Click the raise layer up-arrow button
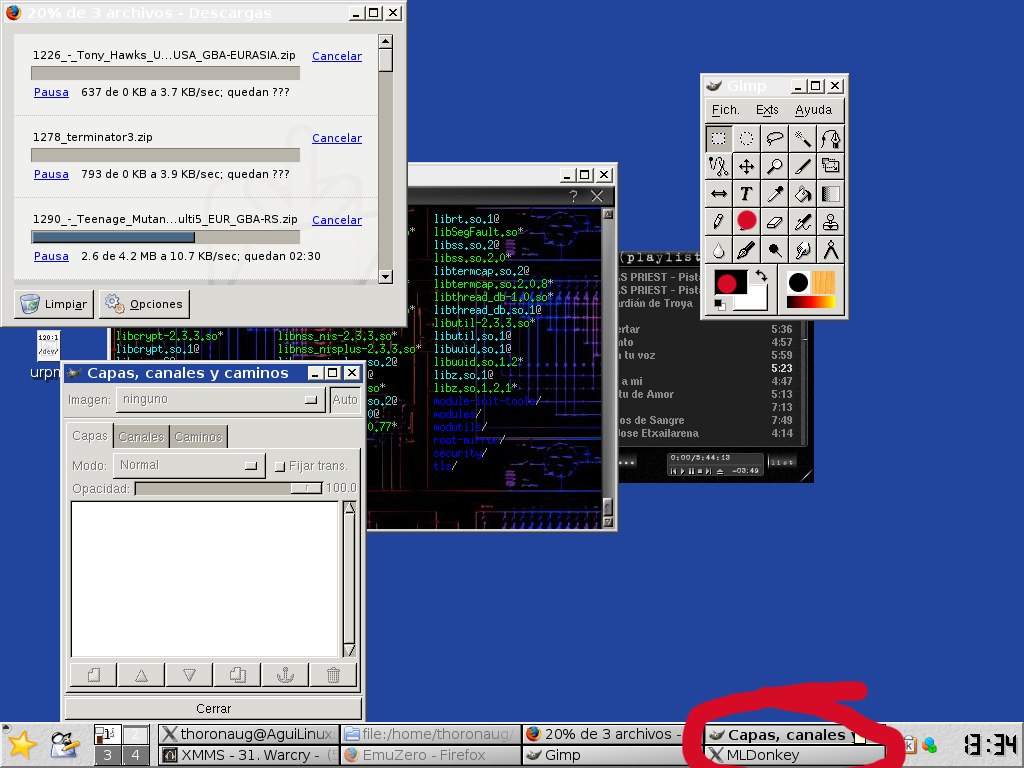Viewport: 1024px width, 768px height. click(x=141, y=675)
